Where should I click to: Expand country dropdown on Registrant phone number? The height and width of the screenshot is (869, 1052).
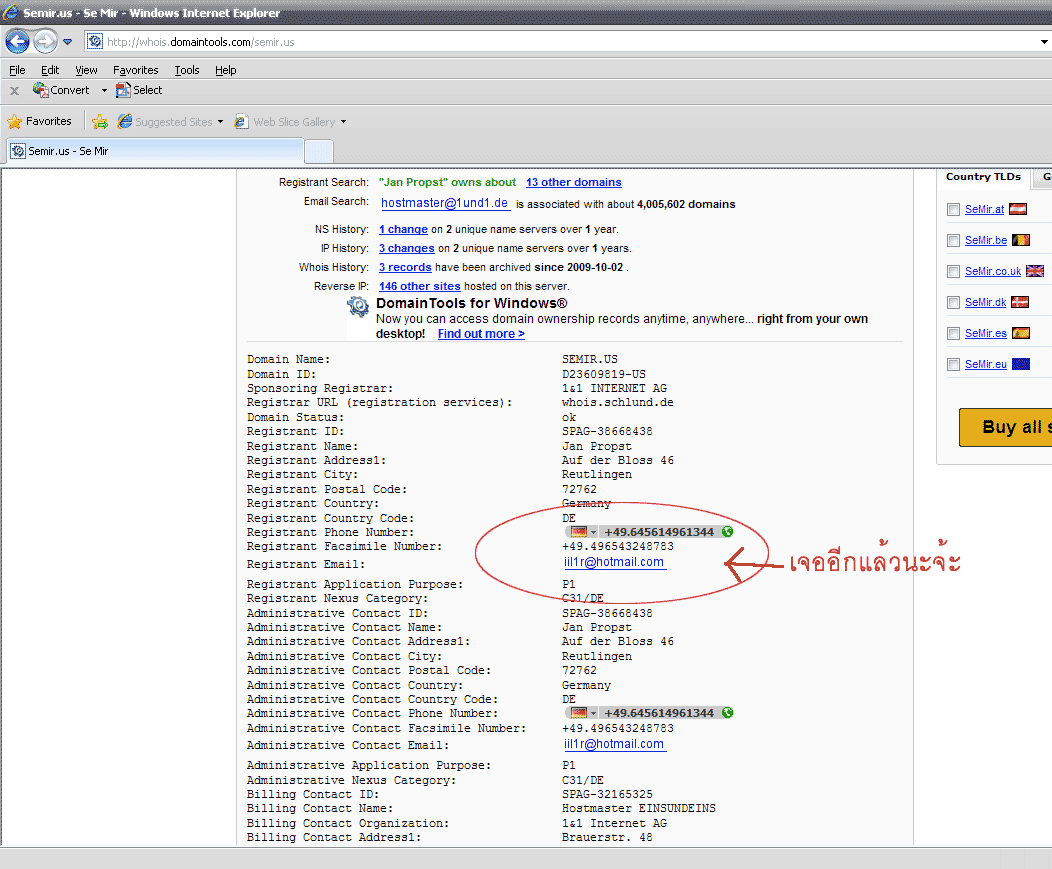[593, 532]
